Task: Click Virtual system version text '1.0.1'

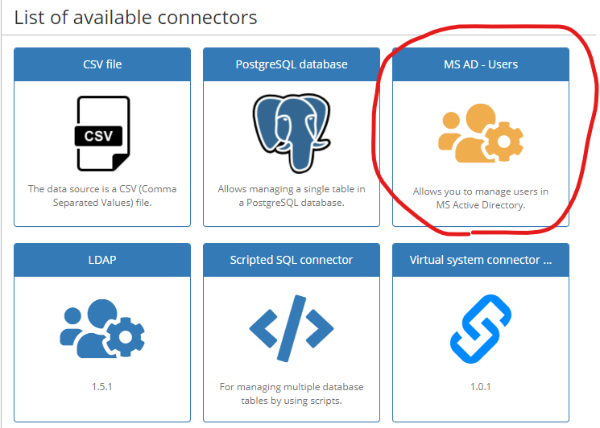Action: (481, 387)
